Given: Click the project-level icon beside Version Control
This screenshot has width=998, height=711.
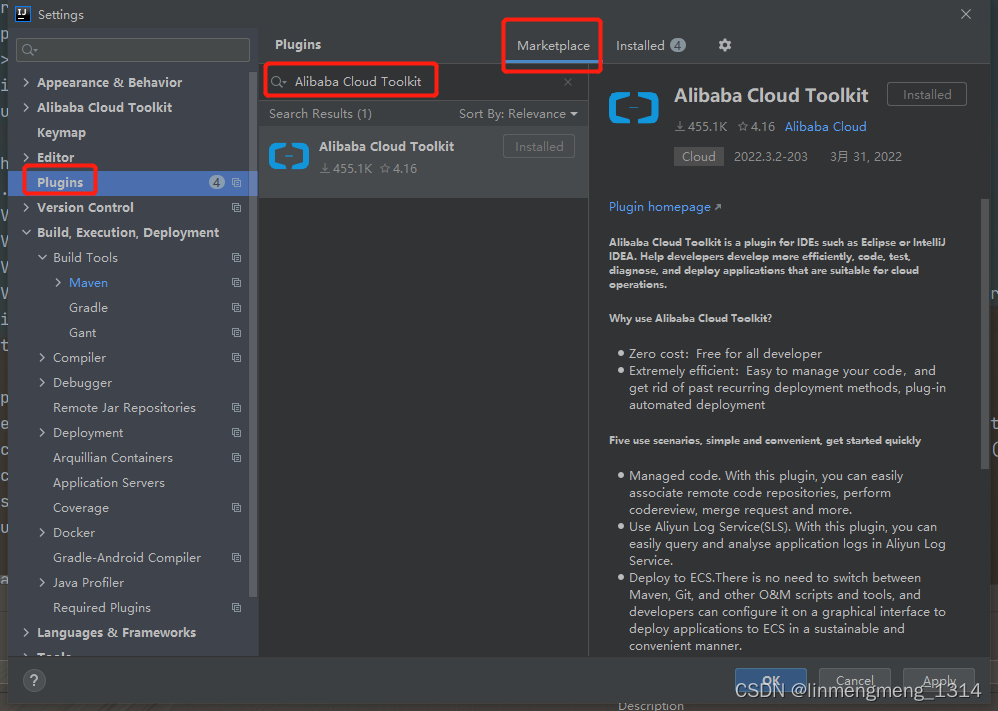Looking at the screenshot, I should (x=237, y=208).
